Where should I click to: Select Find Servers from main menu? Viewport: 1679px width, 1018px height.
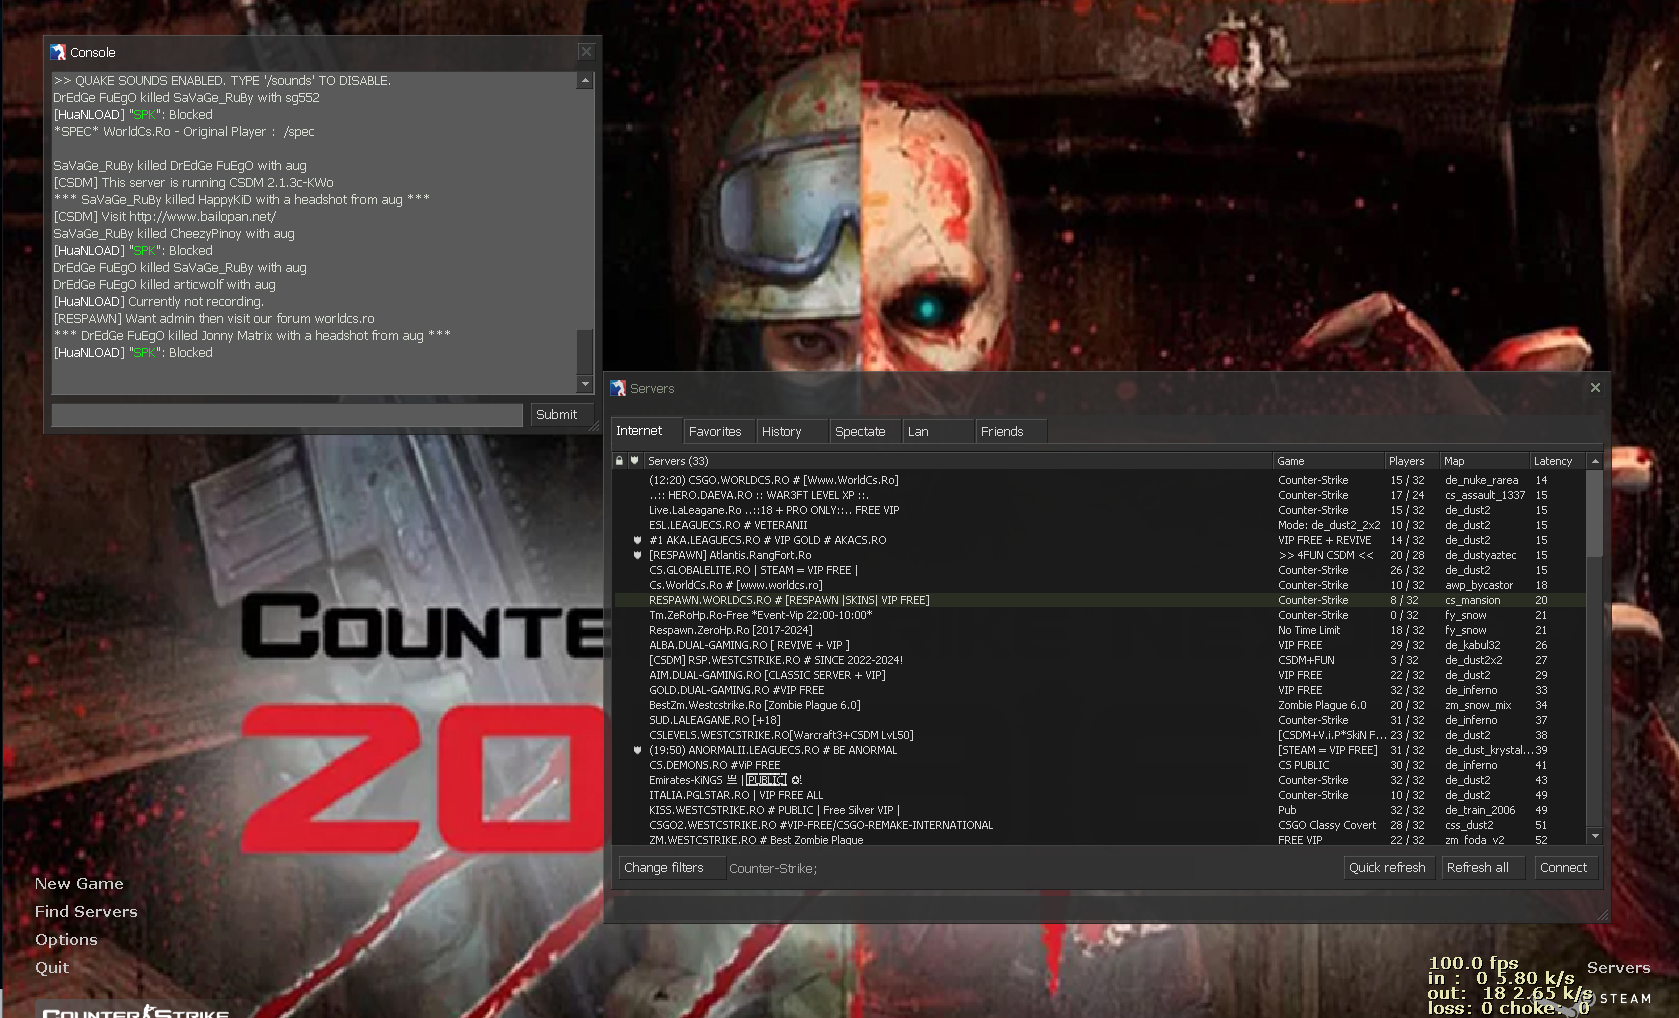(86, 912)
